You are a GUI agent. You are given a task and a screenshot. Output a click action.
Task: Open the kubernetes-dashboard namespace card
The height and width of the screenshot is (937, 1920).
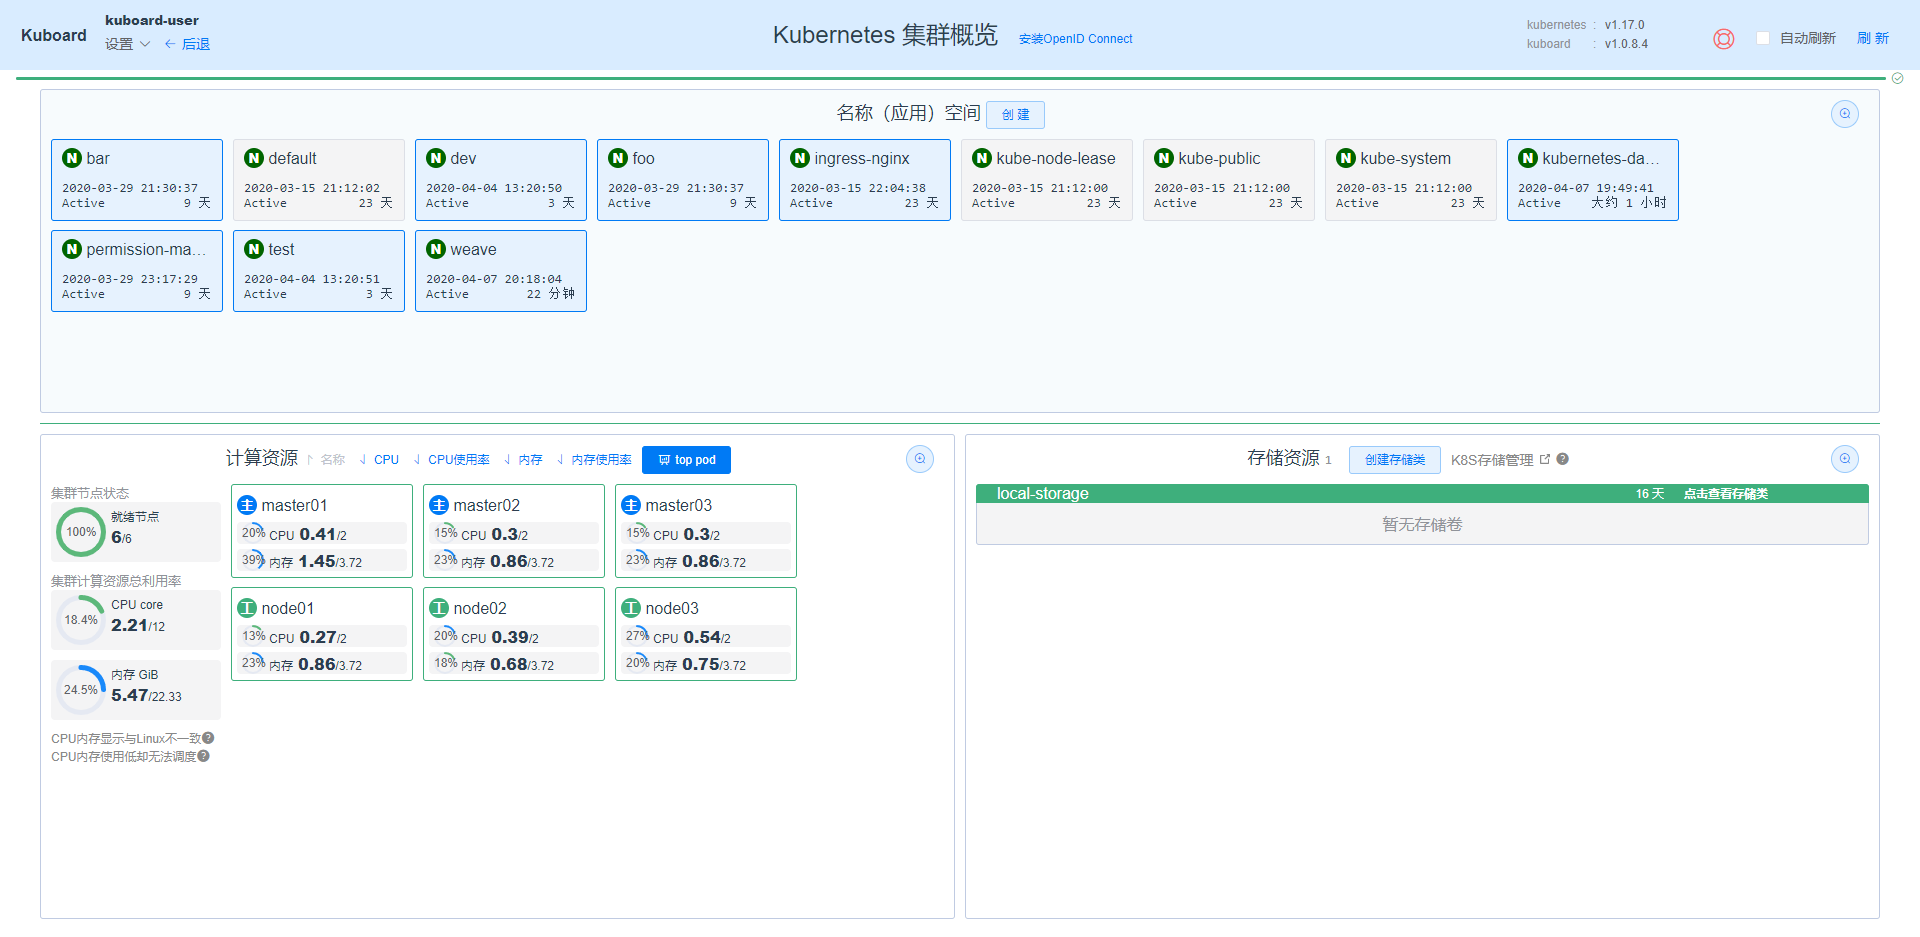click(x=1592, y=180)
